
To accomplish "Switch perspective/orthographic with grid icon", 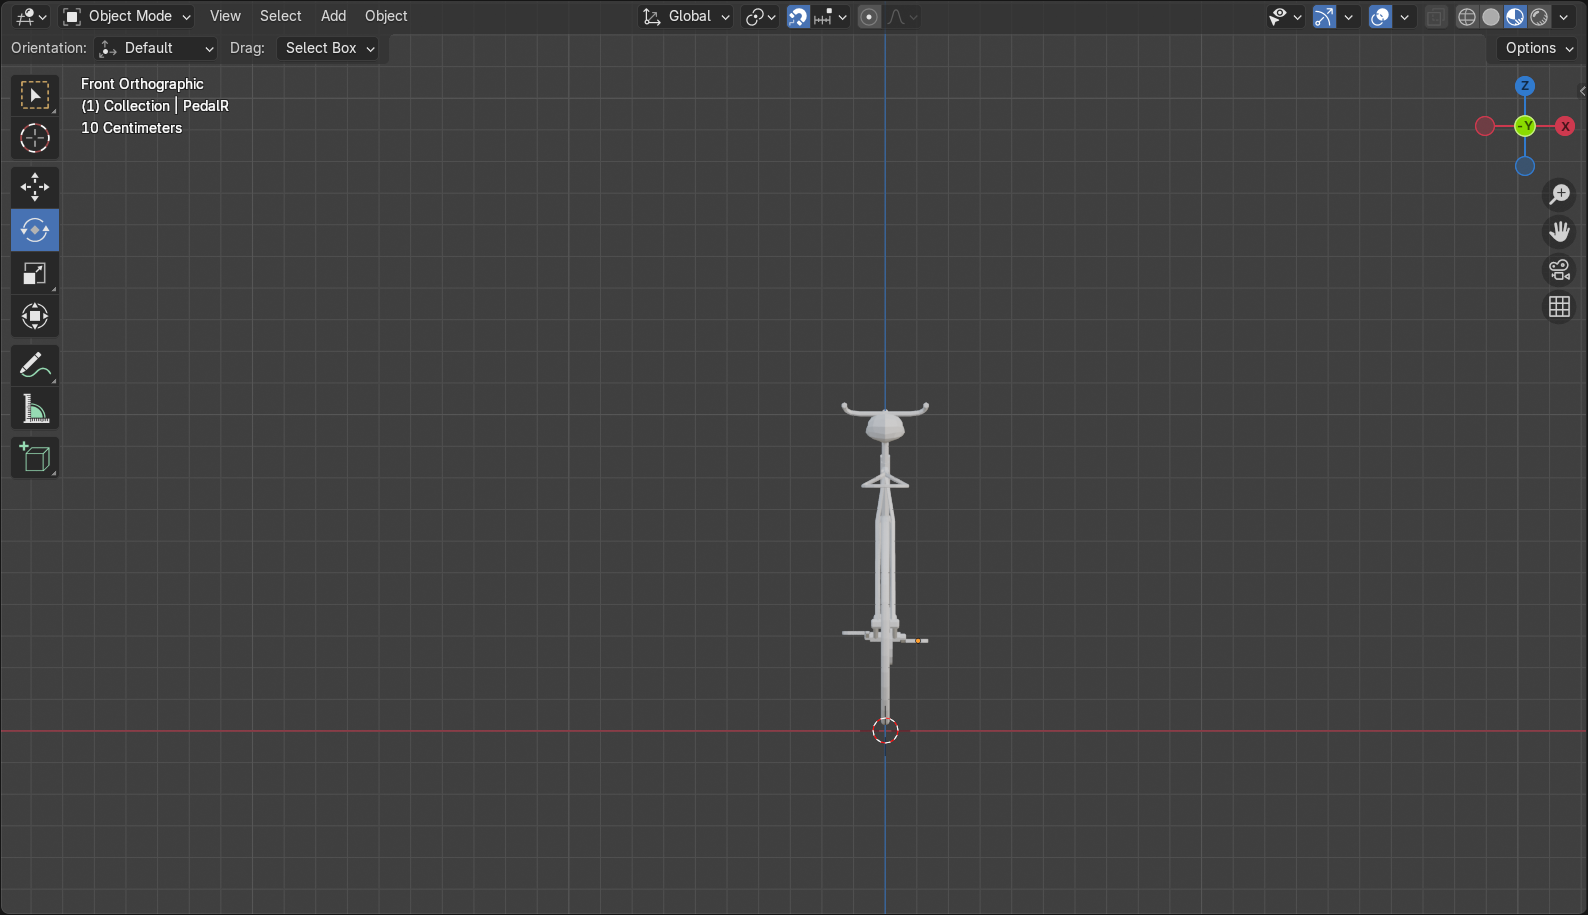I will pos(1560,307).
